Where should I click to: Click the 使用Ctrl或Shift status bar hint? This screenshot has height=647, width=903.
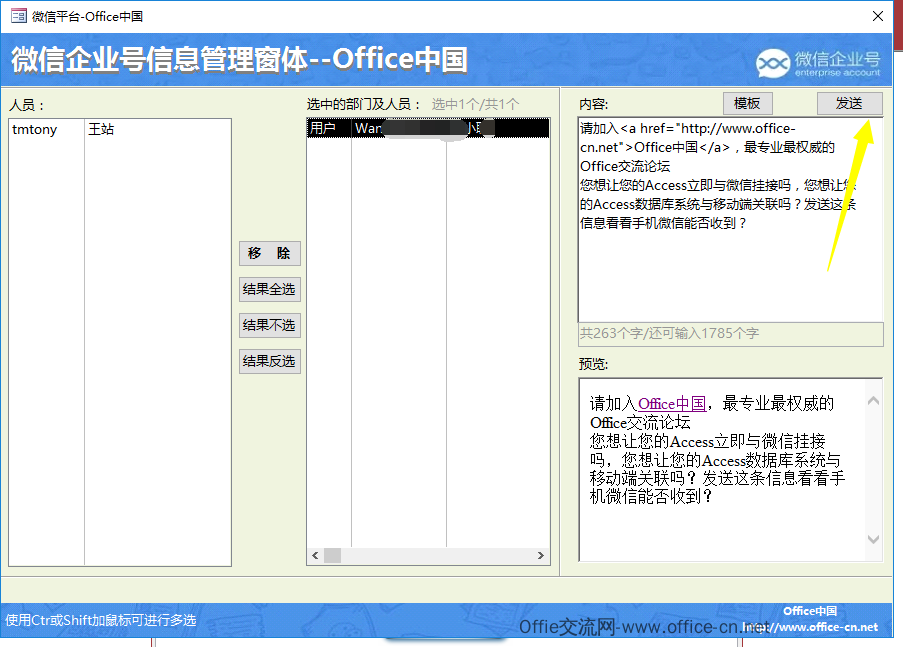point(101,620)
